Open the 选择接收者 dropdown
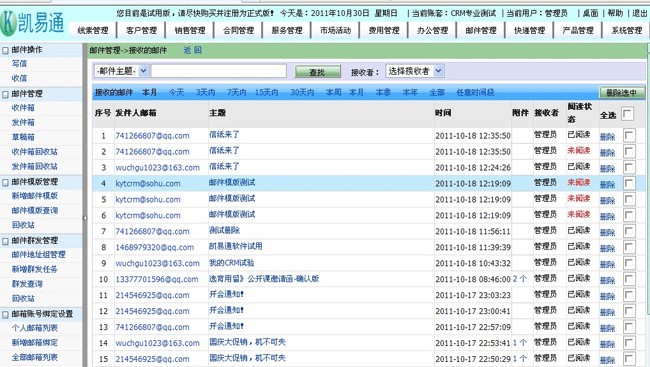 click(439, 71)
